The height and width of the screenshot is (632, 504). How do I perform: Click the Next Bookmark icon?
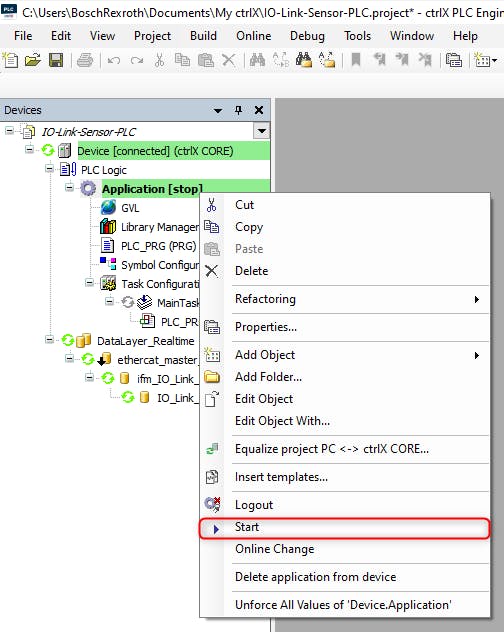pos(402,60)
